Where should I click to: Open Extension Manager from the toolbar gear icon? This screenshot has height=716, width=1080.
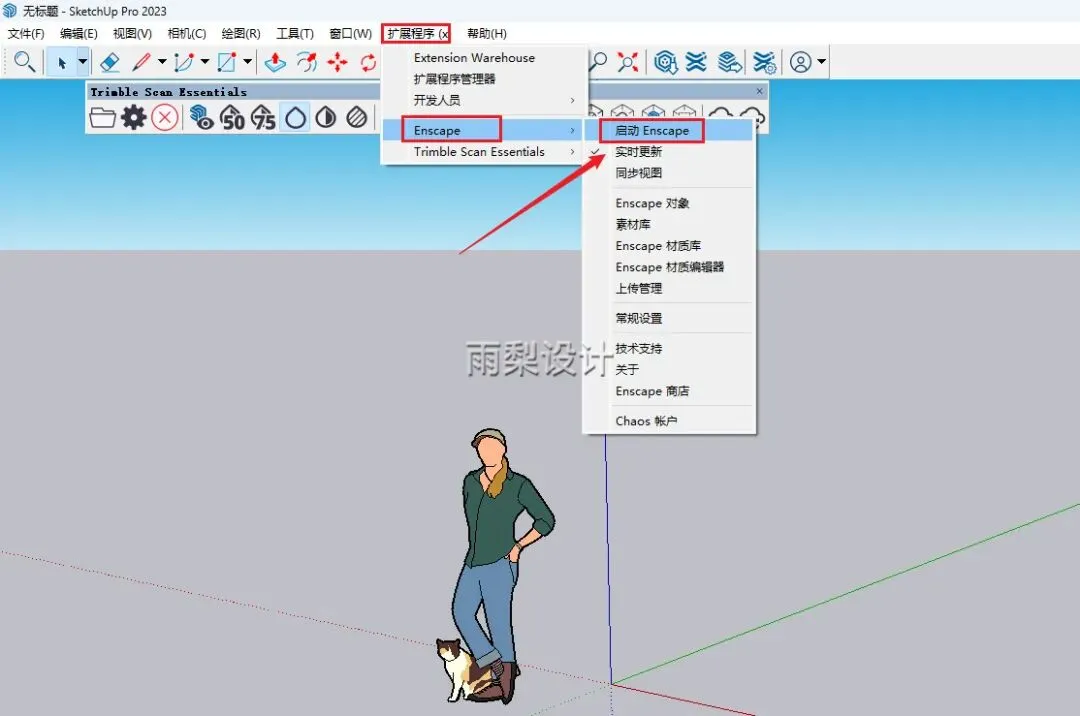764,62
